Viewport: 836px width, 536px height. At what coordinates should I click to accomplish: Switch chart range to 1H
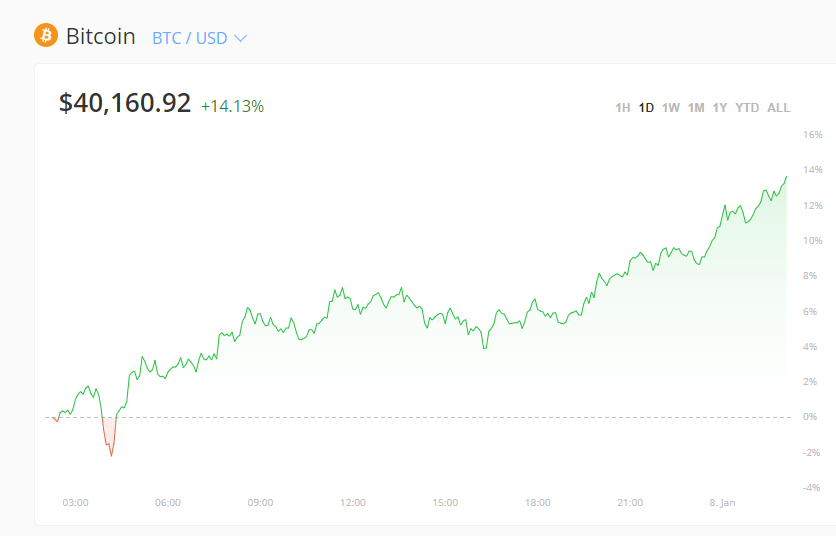pos(622,108)
